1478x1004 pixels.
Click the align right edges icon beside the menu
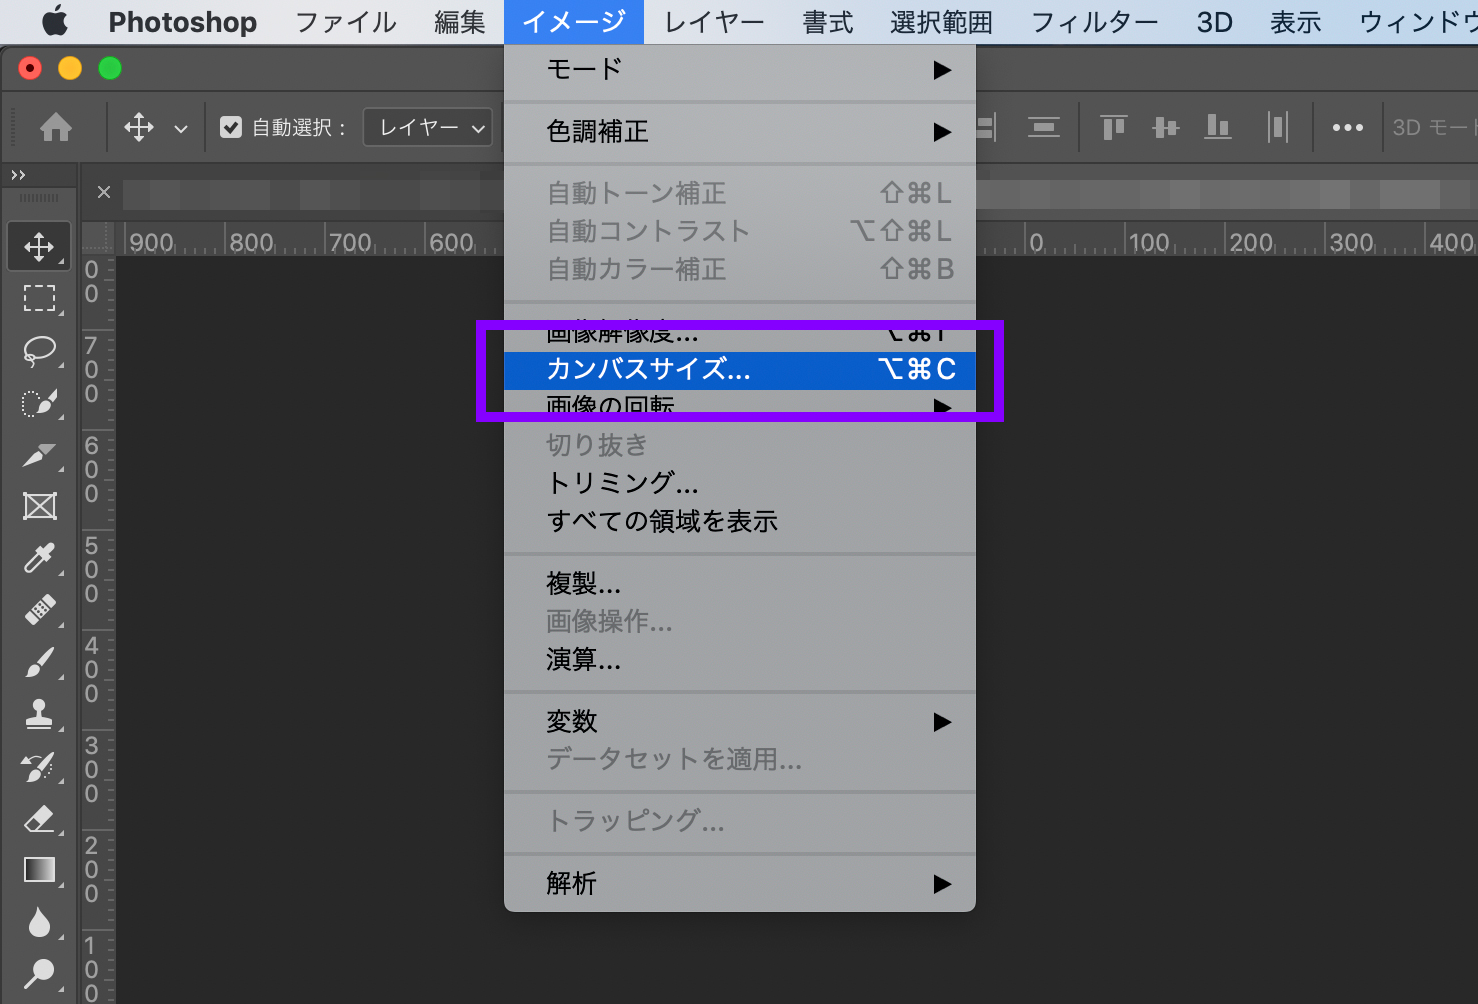tap(985, 127)
